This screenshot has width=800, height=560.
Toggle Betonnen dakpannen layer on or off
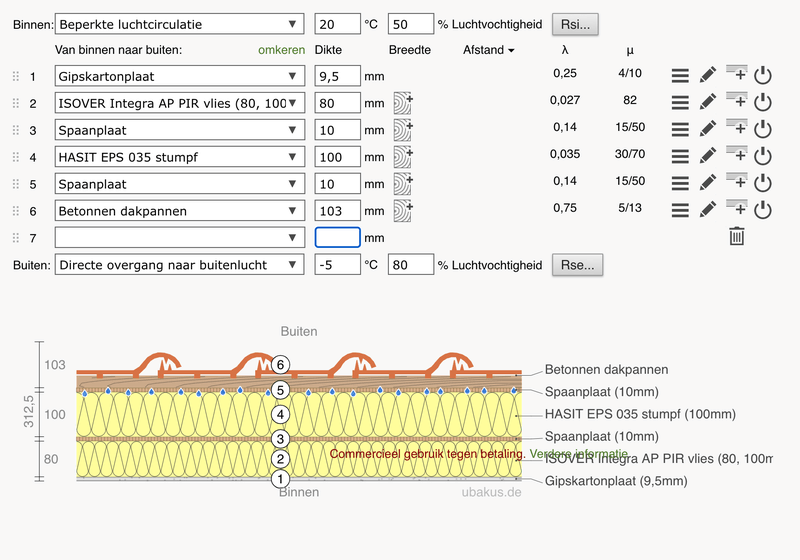763,210
